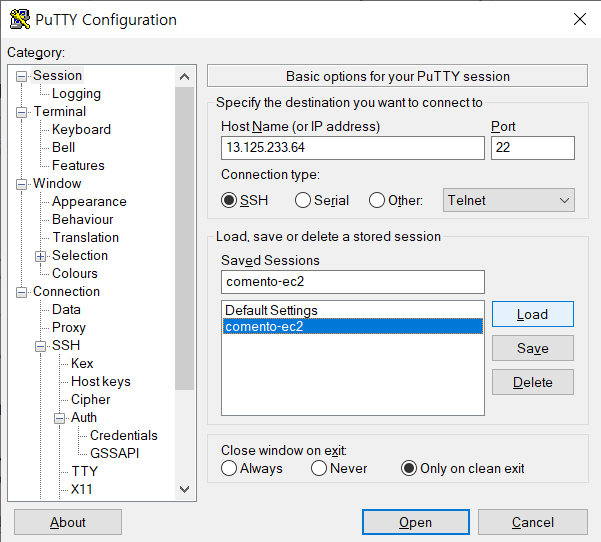
Task: Open the GSSAPI category
Action: (x=115, y=454)
